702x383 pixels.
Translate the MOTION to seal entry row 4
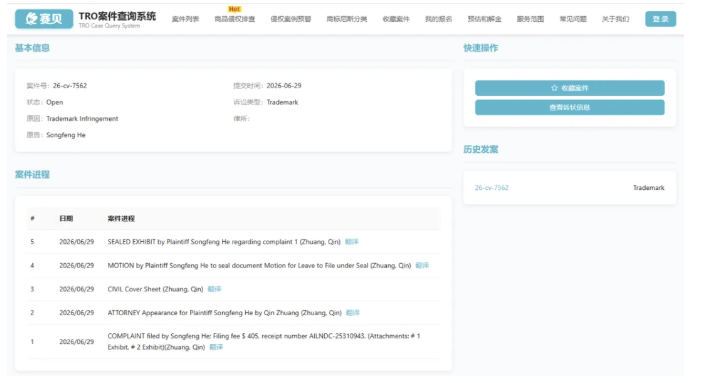[x=422, y=266]
